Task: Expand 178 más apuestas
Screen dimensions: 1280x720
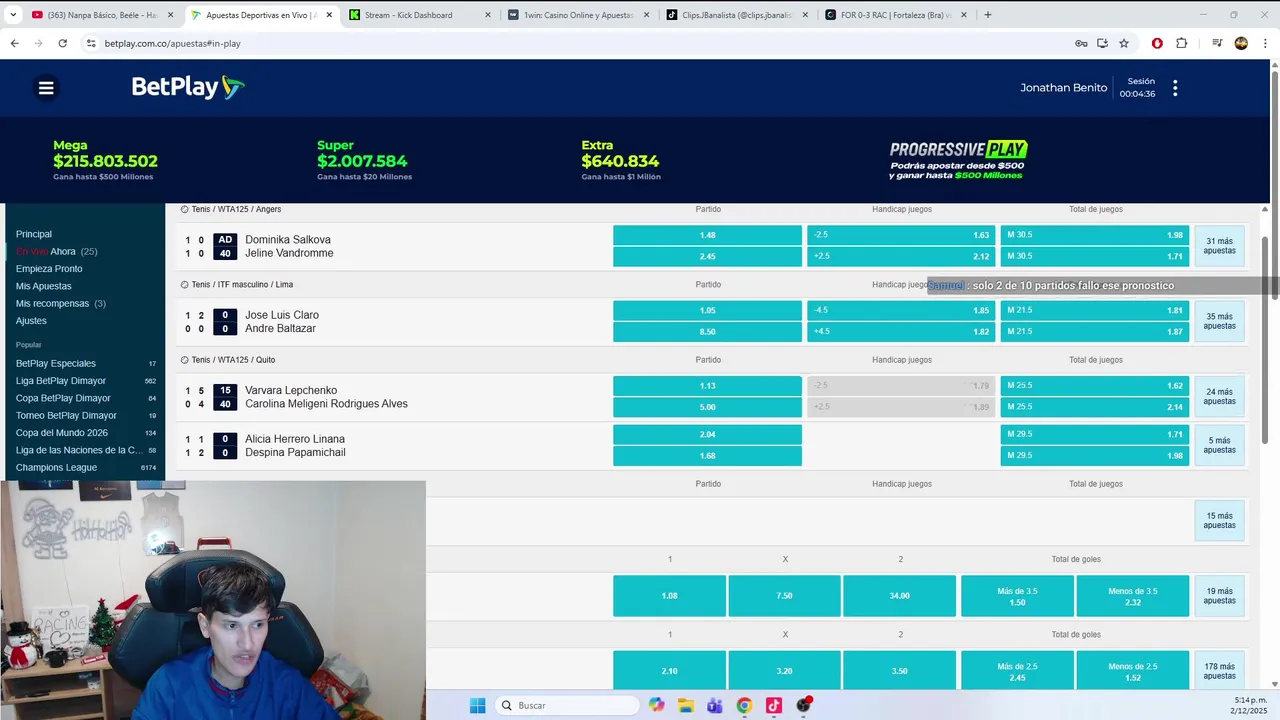Action: pyautogui.click(x=1219, y=671)
